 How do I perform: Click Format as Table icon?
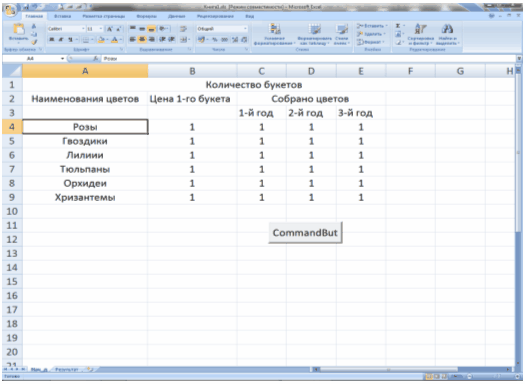click(314, 34)
